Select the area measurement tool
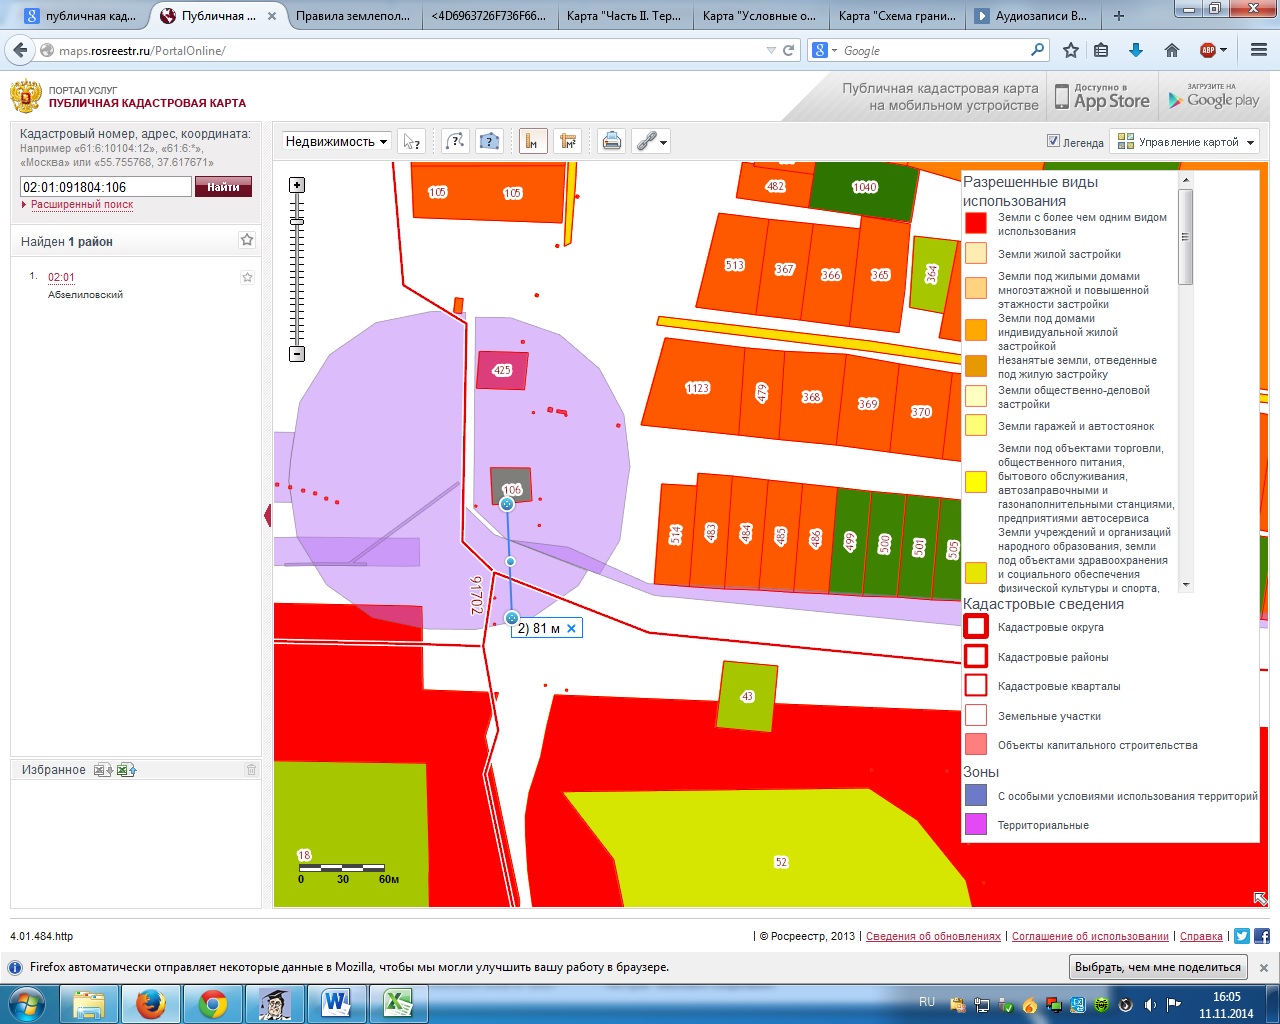This screenshot has height=1024, width=1280. tap(568, 142)
